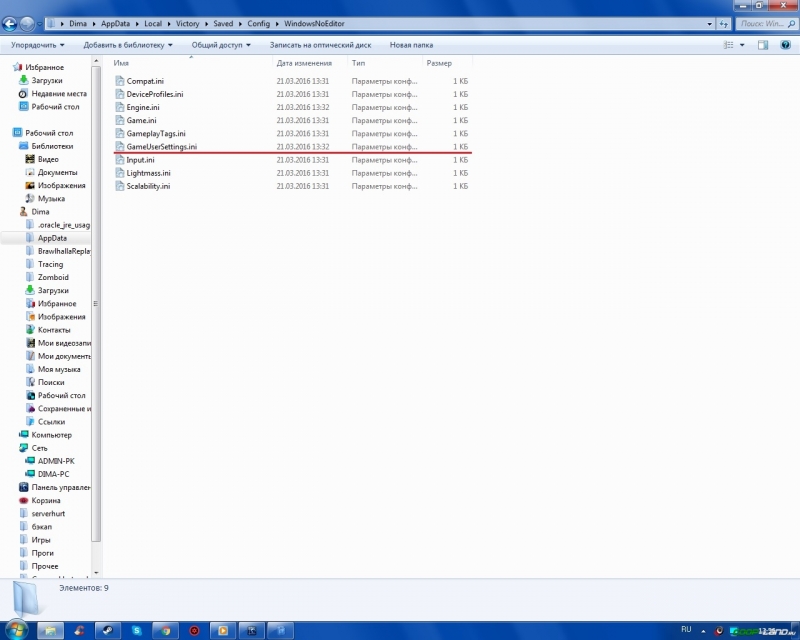Open the media player taskbar icon

[x=223, y=631]
